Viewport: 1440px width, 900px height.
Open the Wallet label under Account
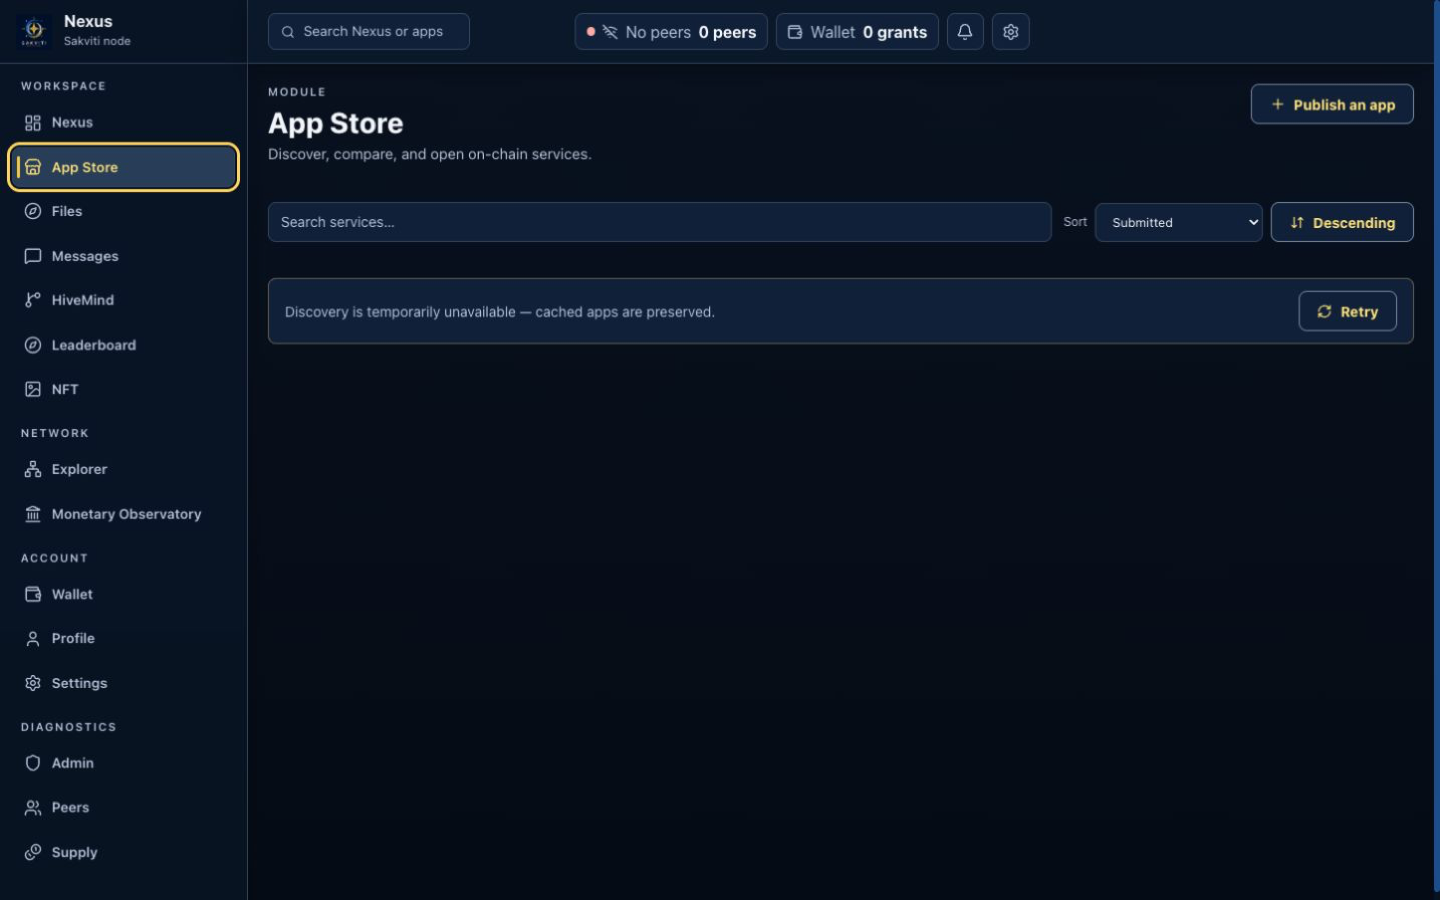[72, 594]
